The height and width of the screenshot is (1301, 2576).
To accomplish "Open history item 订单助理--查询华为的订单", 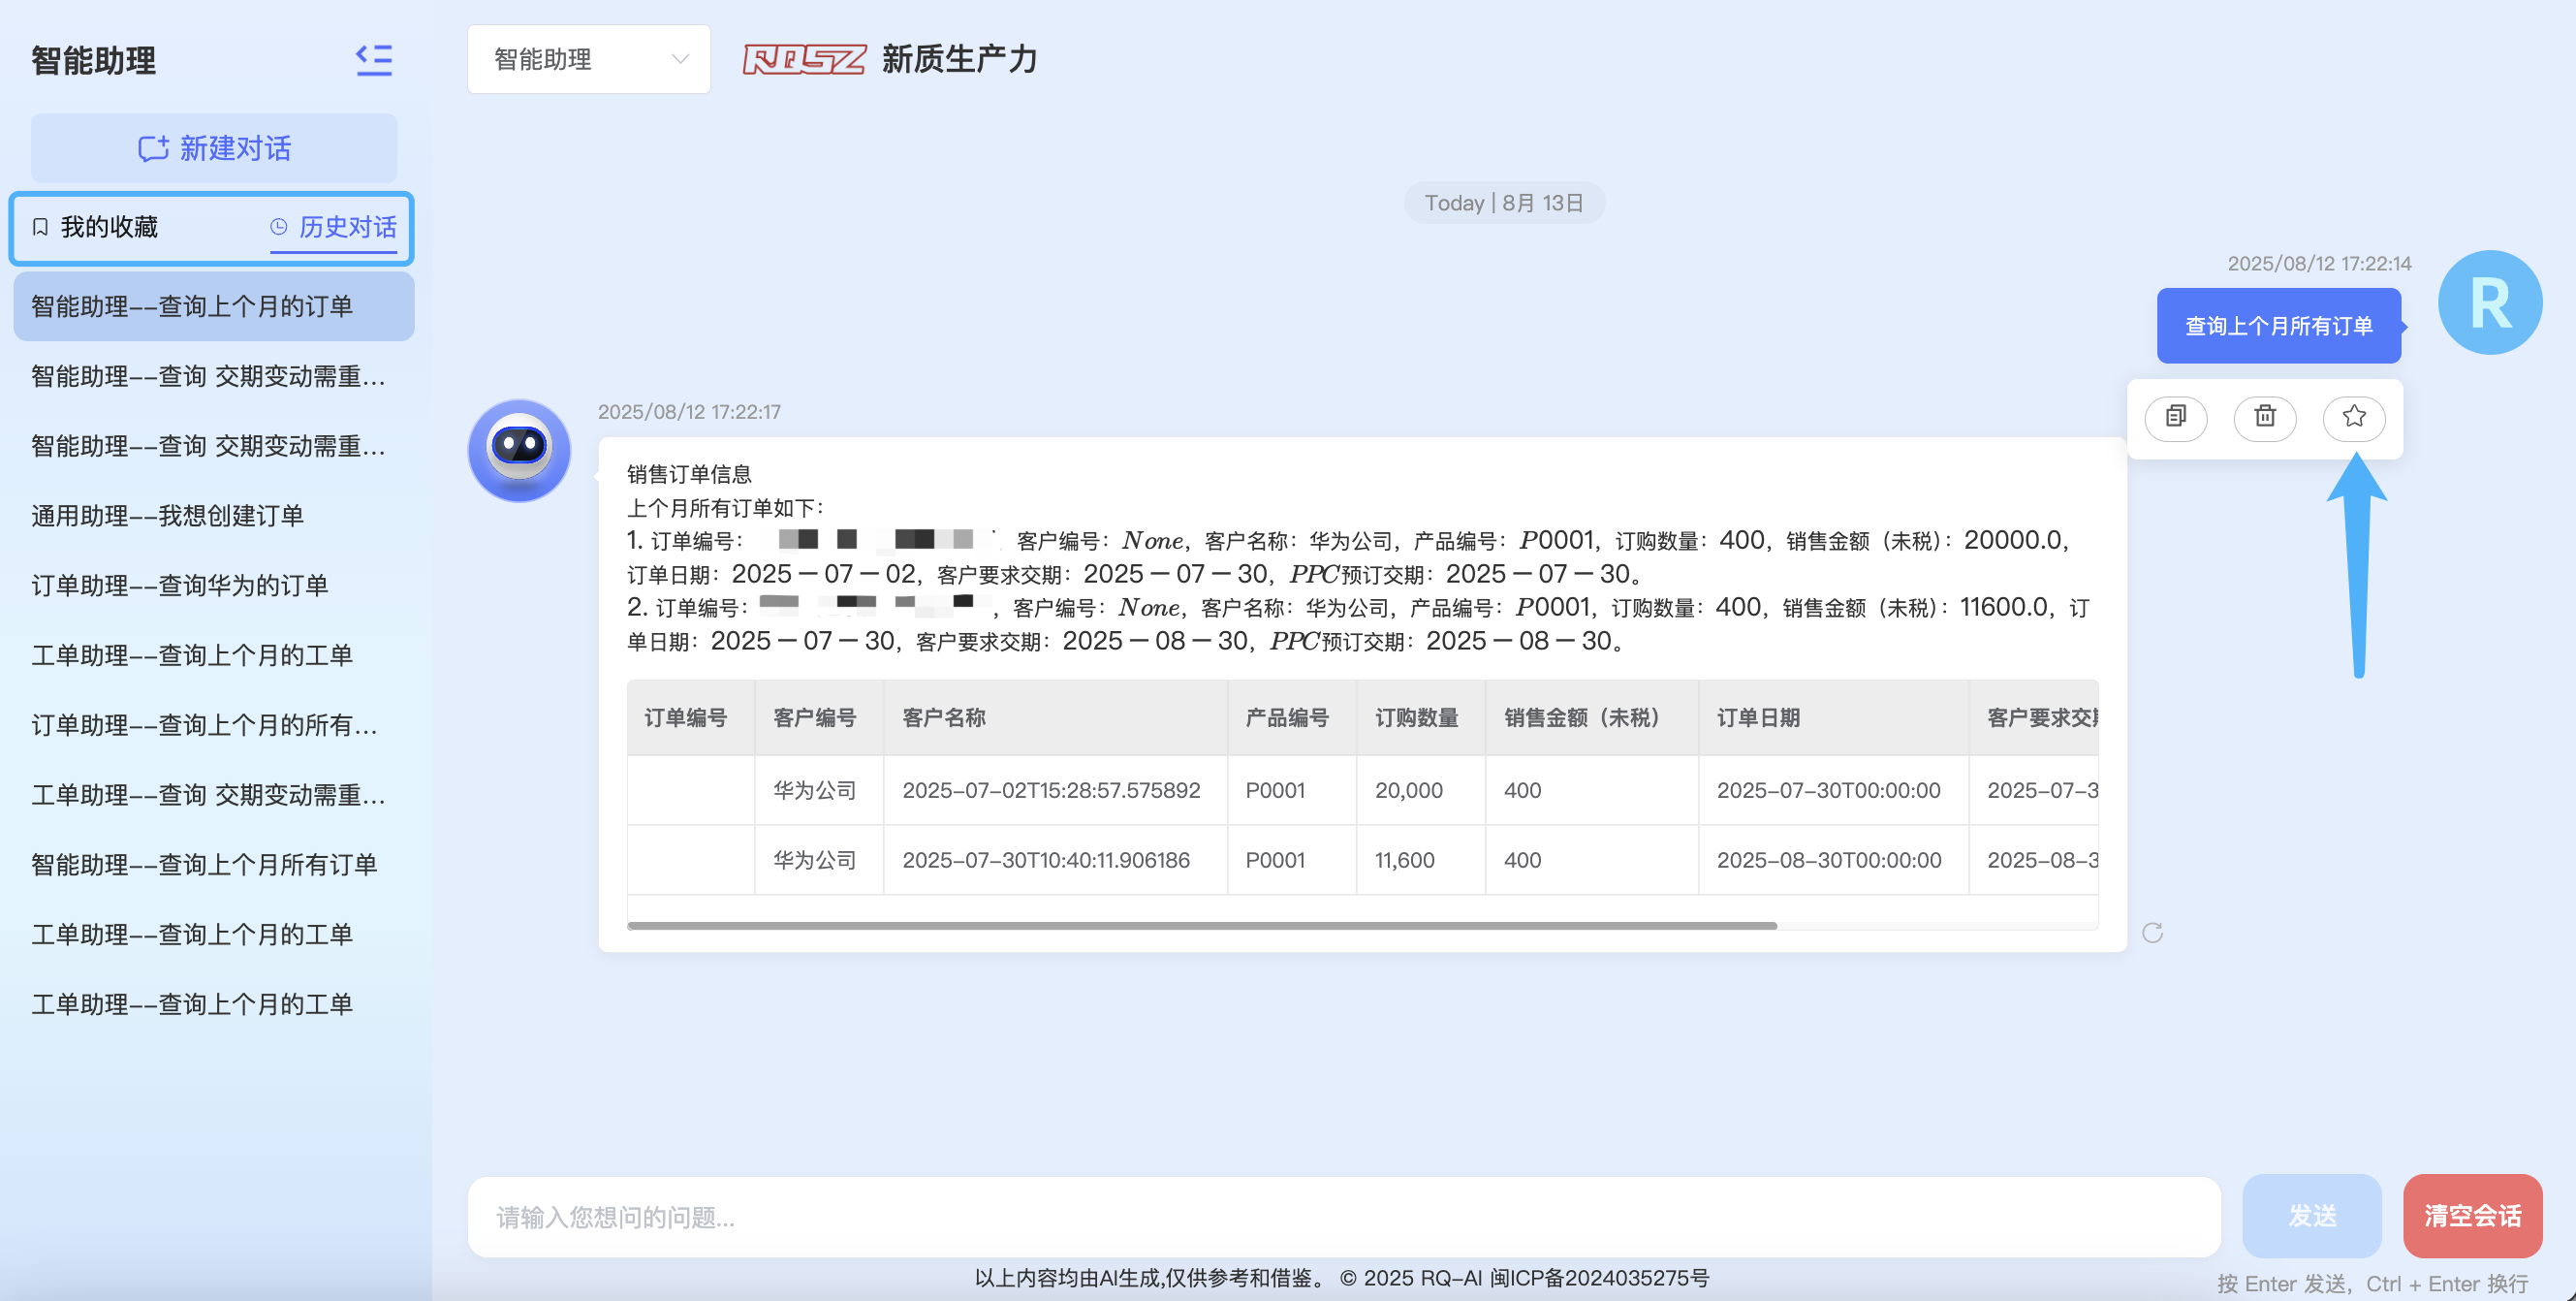I will 180,586.
